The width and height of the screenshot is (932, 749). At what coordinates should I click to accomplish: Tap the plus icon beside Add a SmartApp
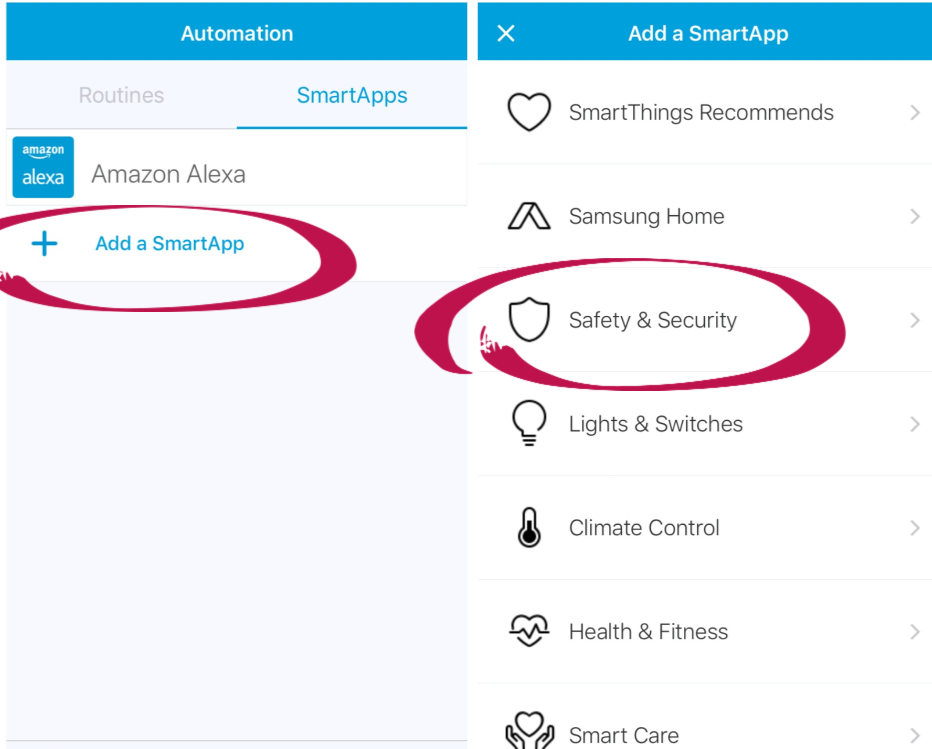(44, 244)
